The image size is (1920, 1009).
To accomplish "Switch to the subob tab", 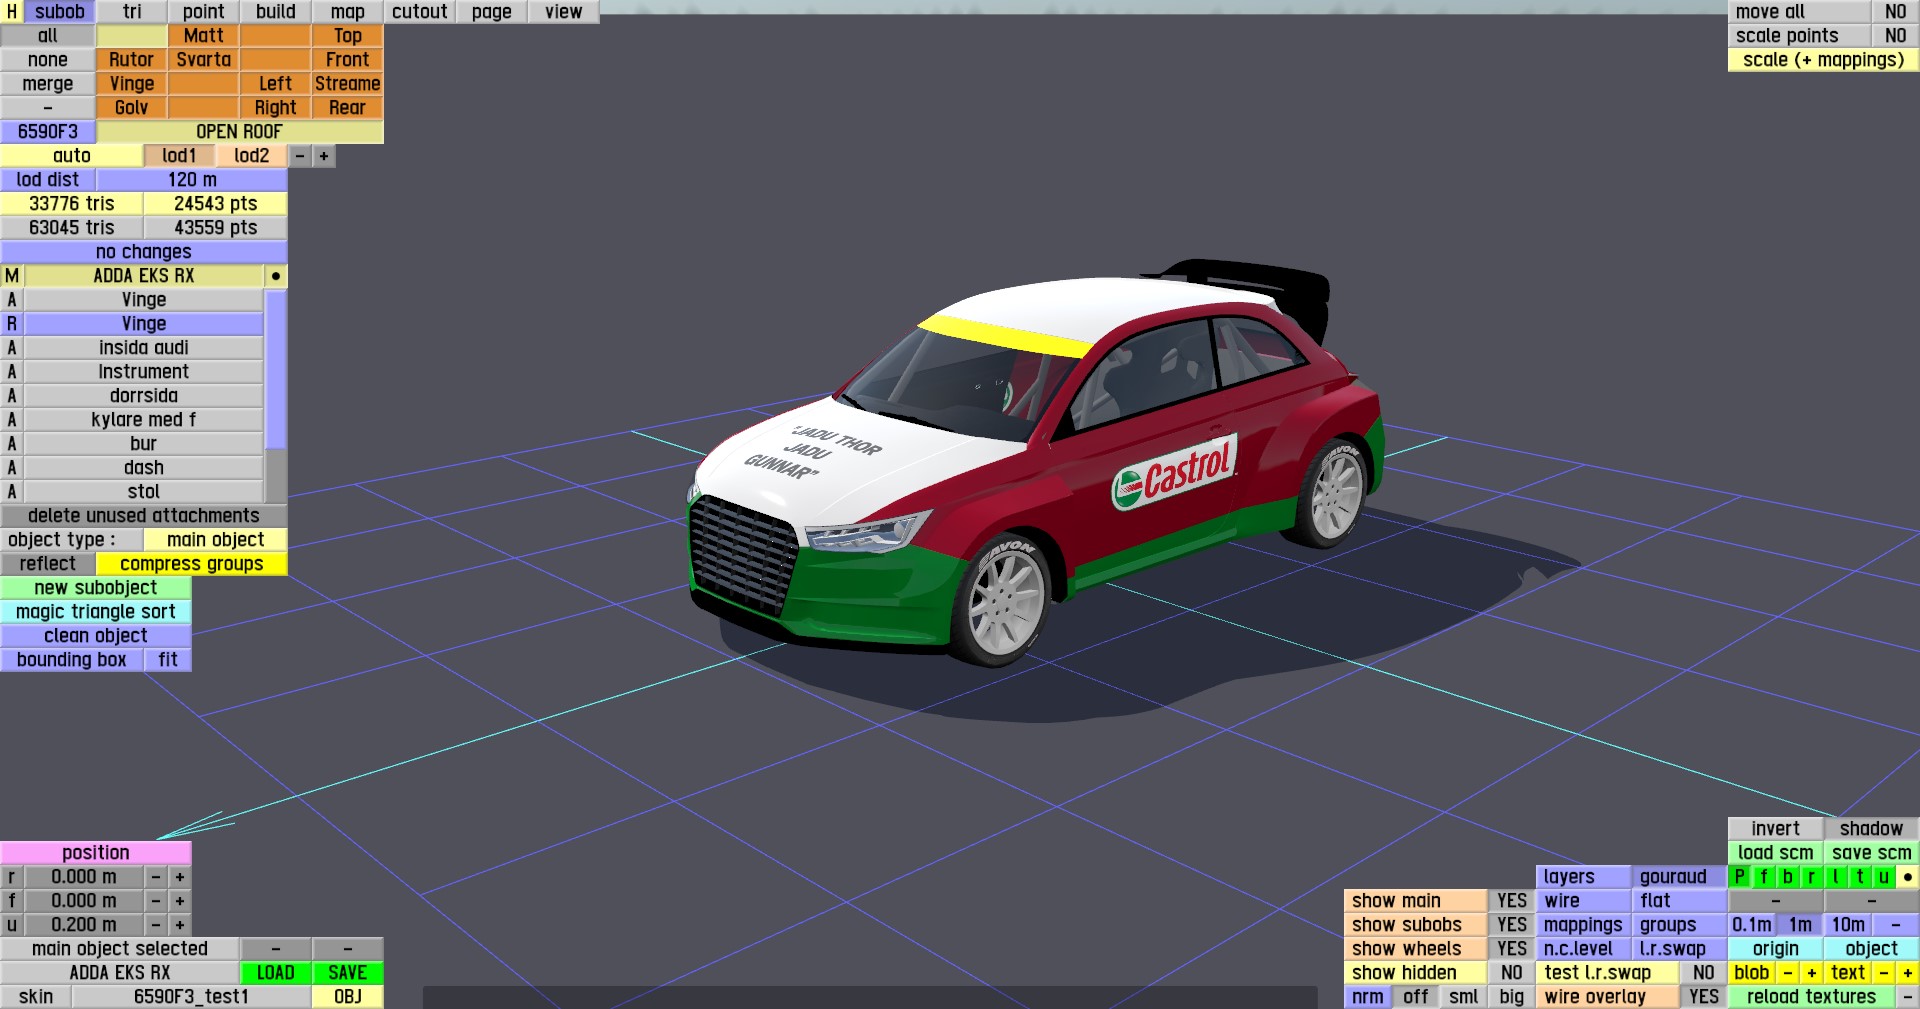I will [60, 12].
